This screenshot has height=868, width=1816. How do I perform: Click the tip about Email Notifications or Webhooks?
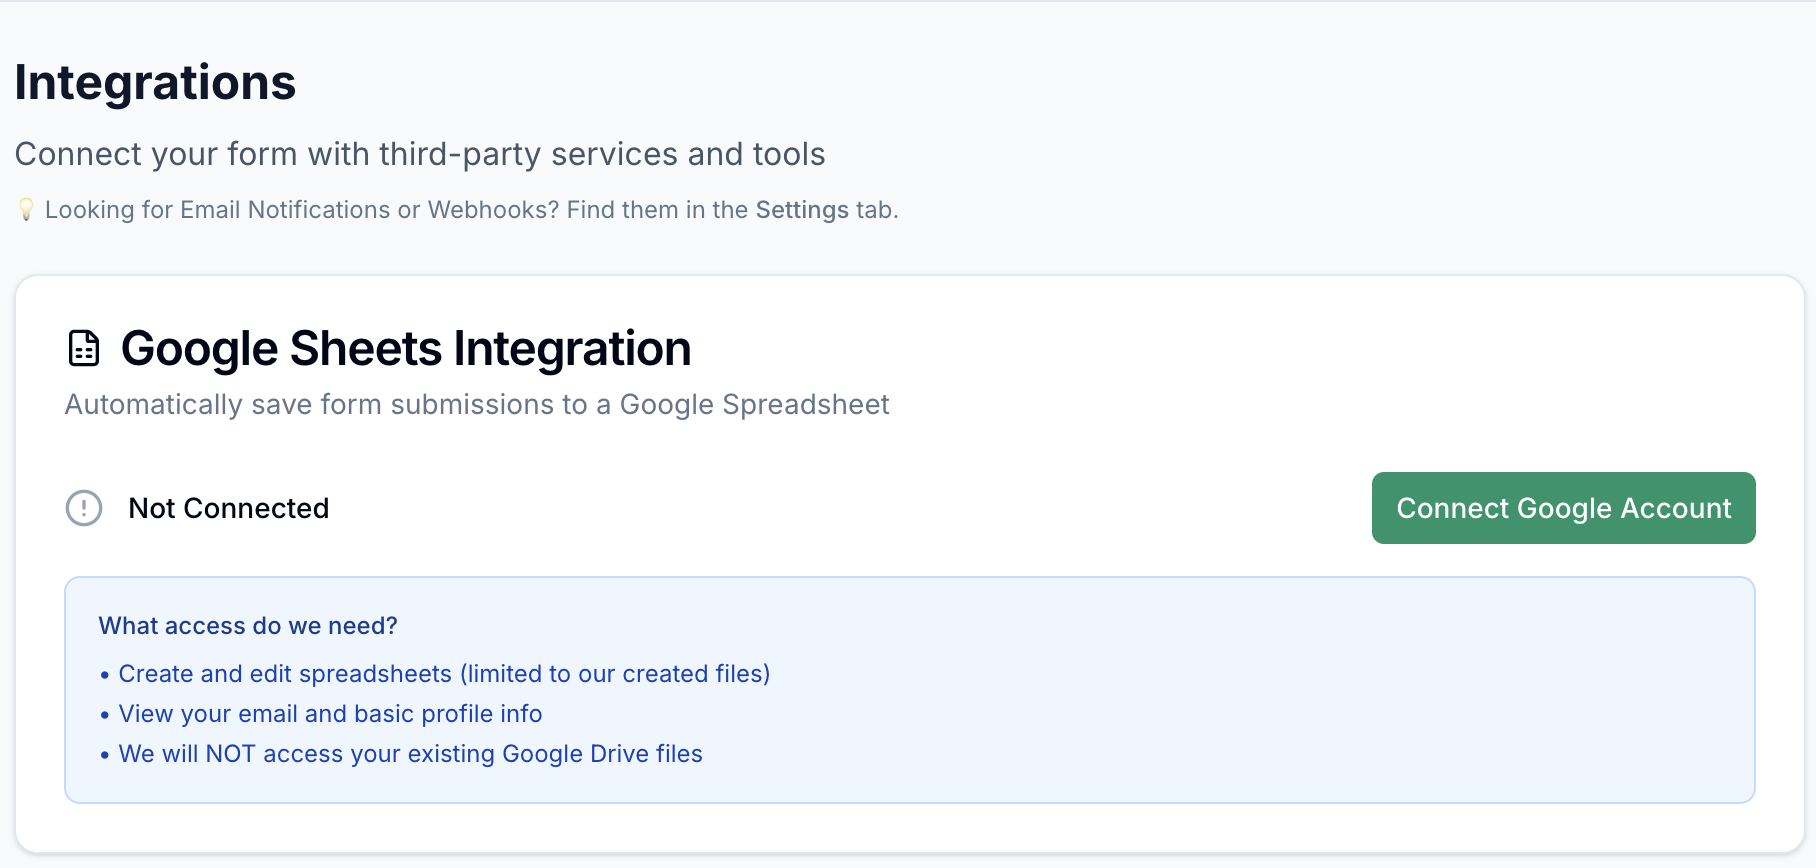pos(457,209)
